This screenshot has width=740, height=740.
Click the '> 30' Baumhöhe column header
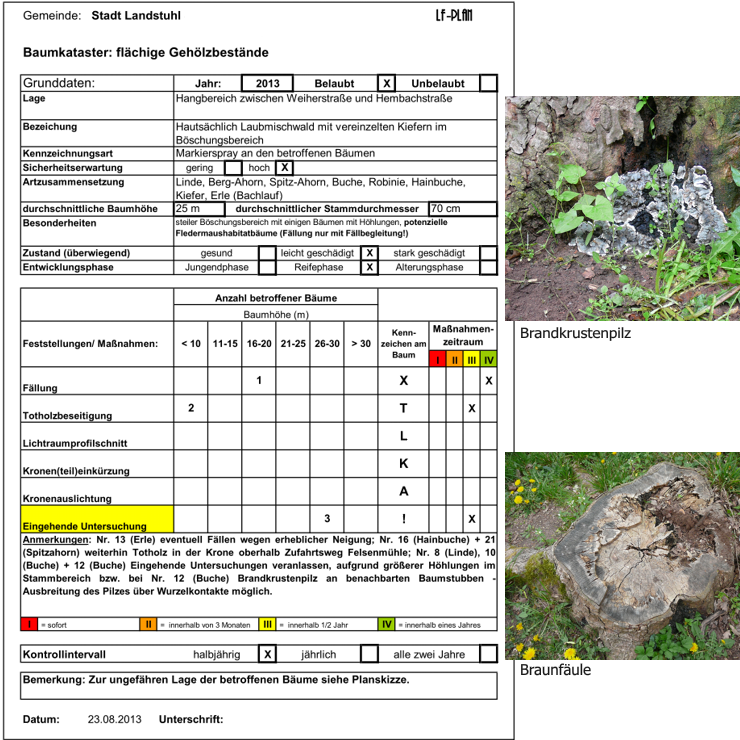click(361, 344)
